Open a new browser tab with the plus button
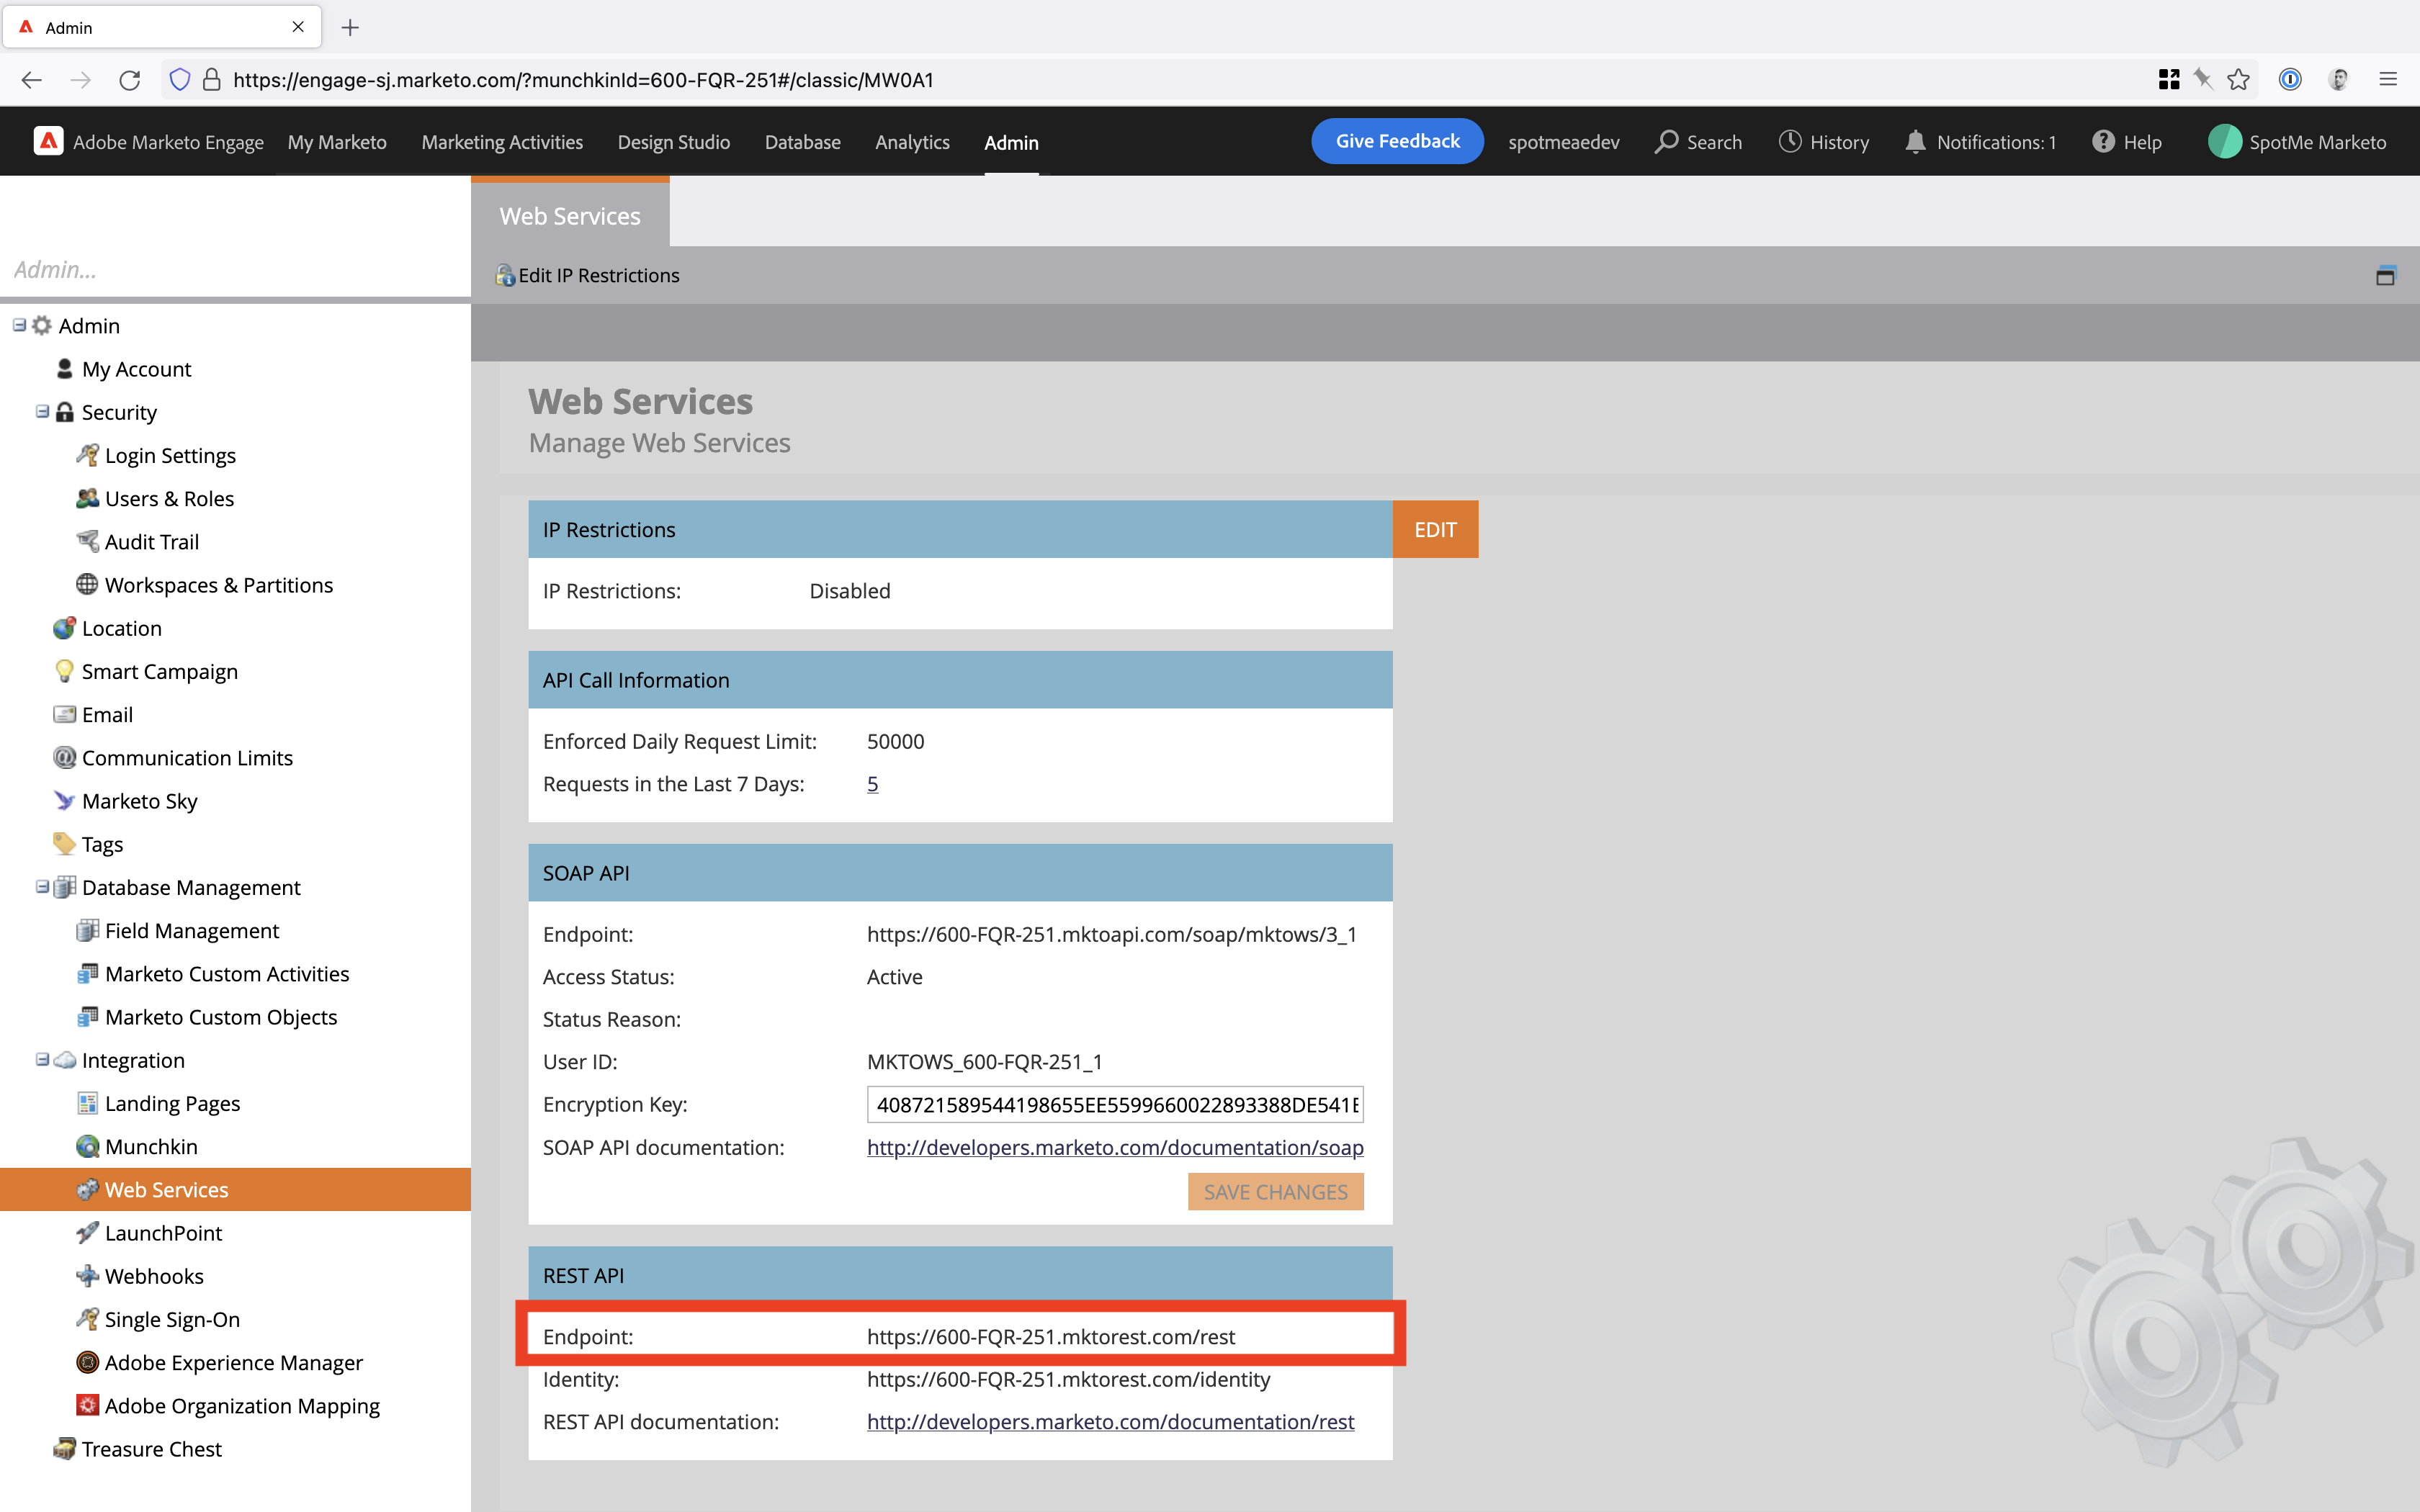 tap(350, 27)
